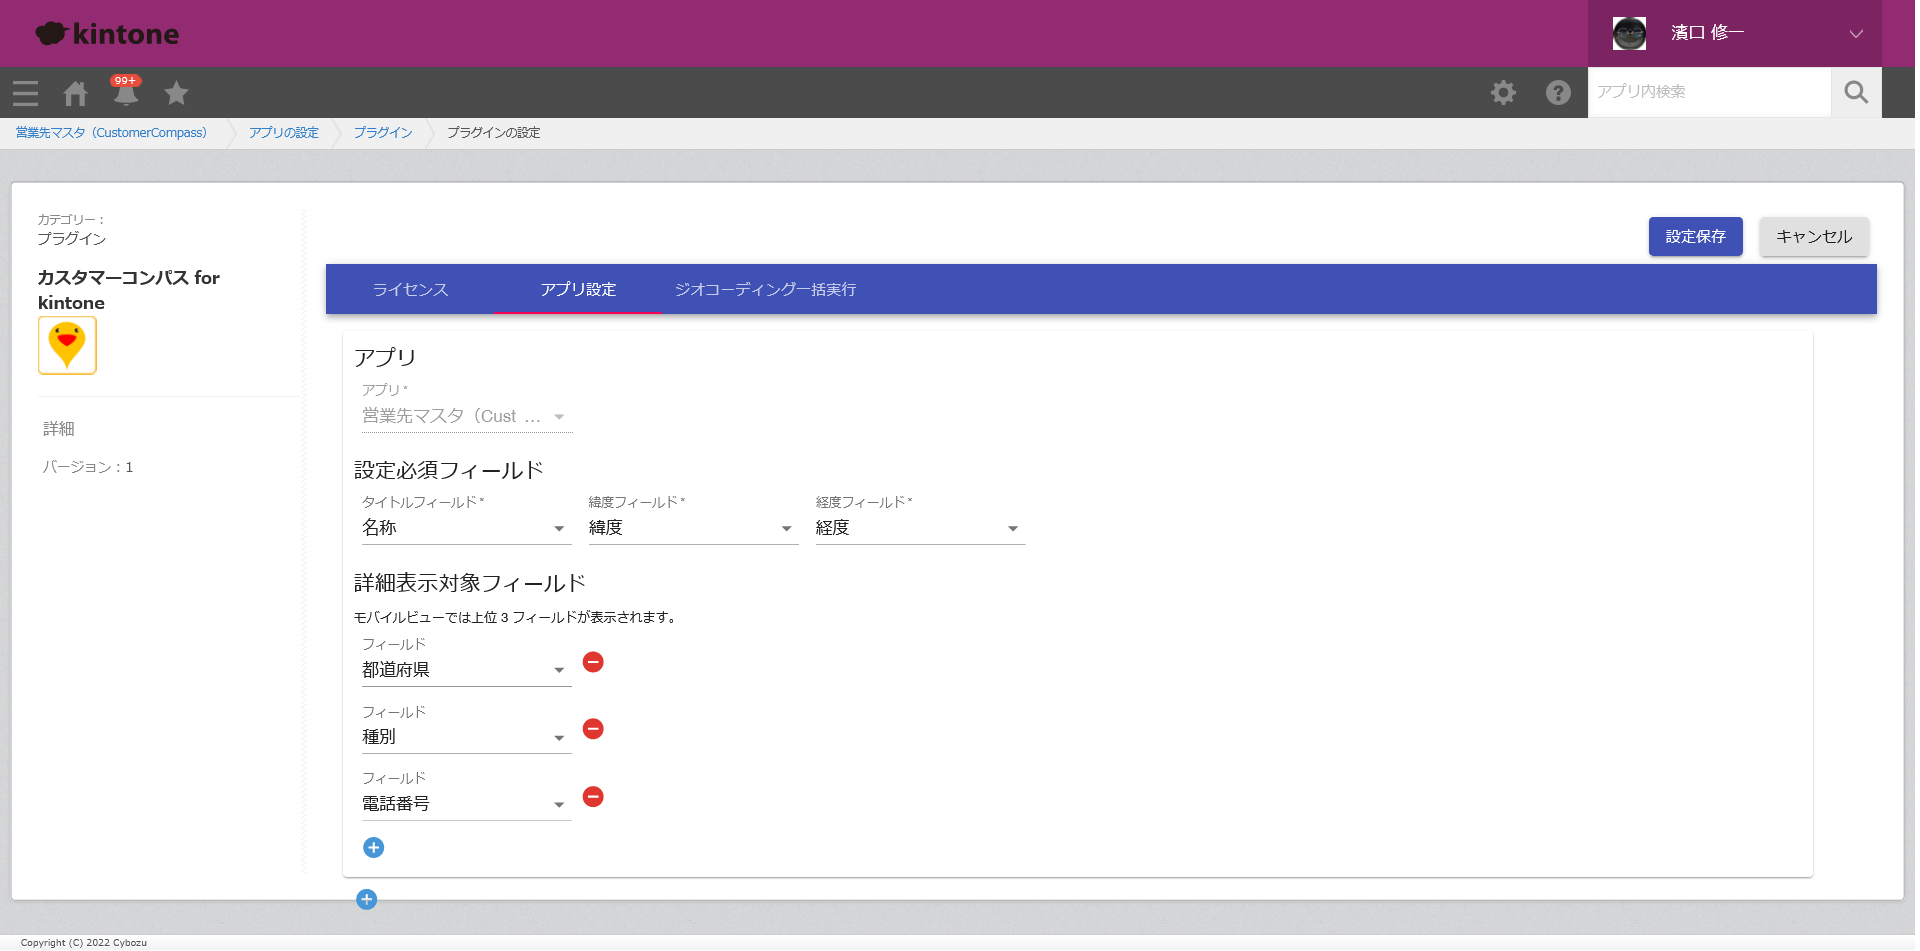Open notifications bell with 99+ badge
Screen dimensions: 1920x951
tap(126, 91)
